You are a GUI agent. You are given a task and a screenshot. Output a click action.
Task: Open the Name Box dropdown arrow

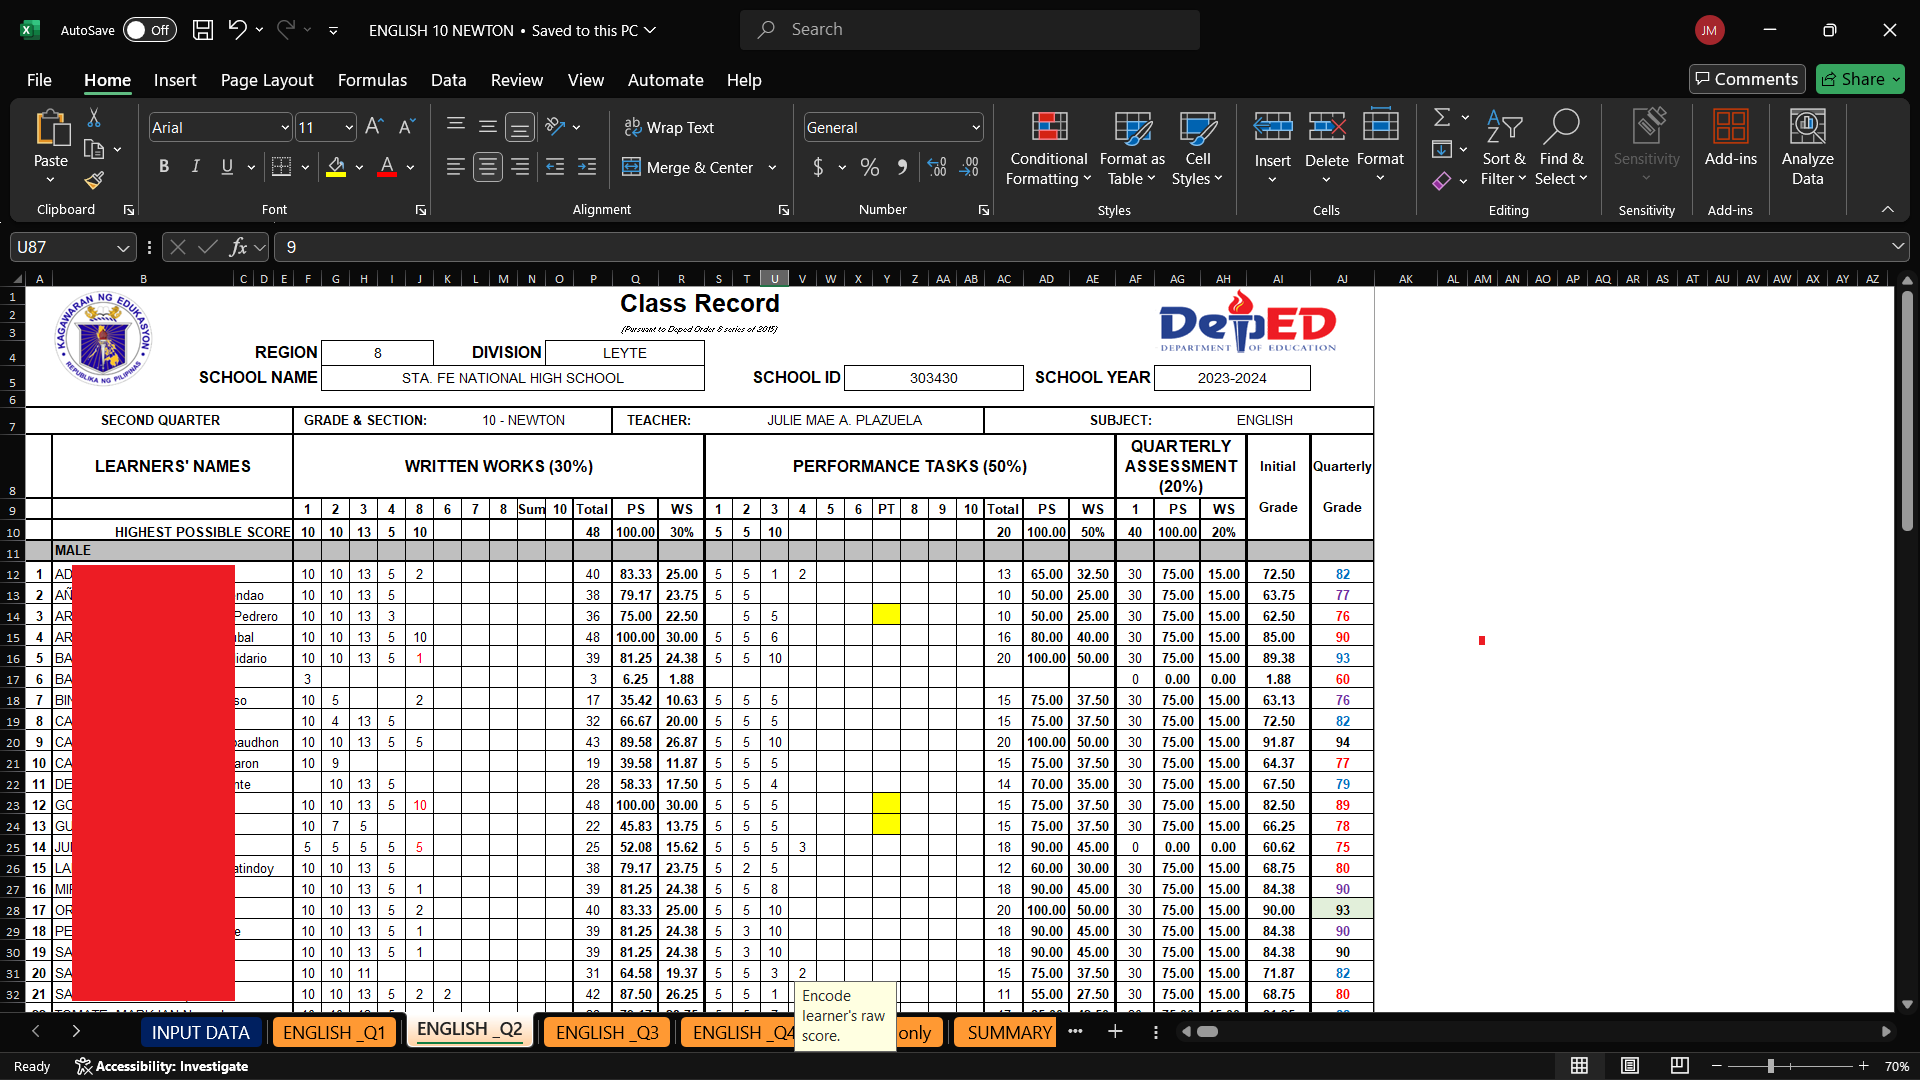[122, 247]
